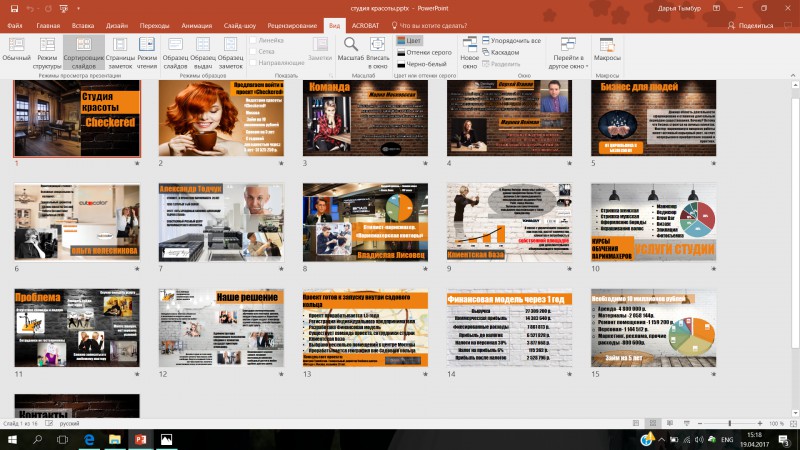
Task: Switch to Reading view (Режим чтения)
Action: 147,53
